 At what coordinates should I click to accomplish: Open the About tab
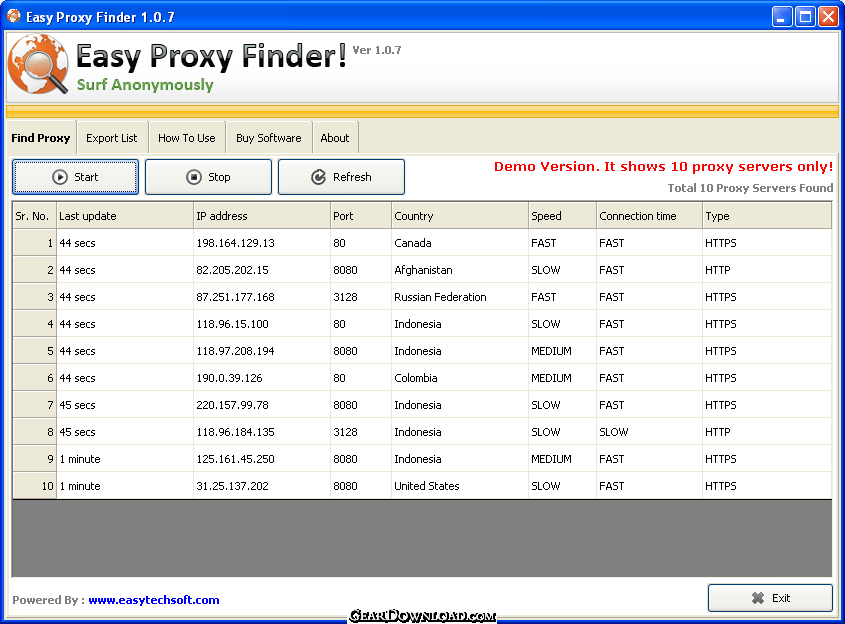pos(335,138)
